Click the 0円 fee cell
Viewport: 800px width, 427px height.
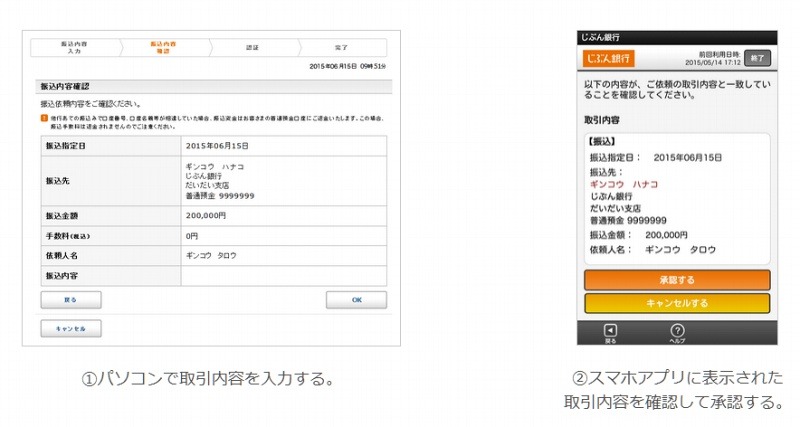tap(284, 236)
